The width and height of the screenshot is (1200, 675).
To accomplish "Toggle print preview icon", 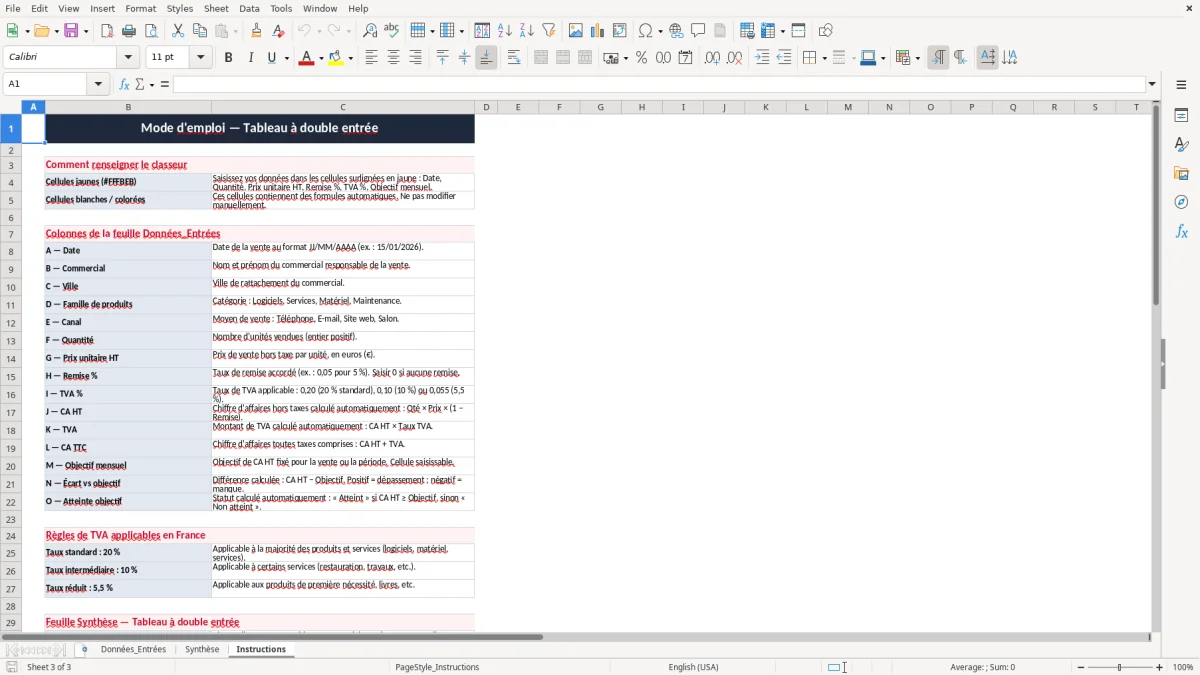I will point(149,31).
